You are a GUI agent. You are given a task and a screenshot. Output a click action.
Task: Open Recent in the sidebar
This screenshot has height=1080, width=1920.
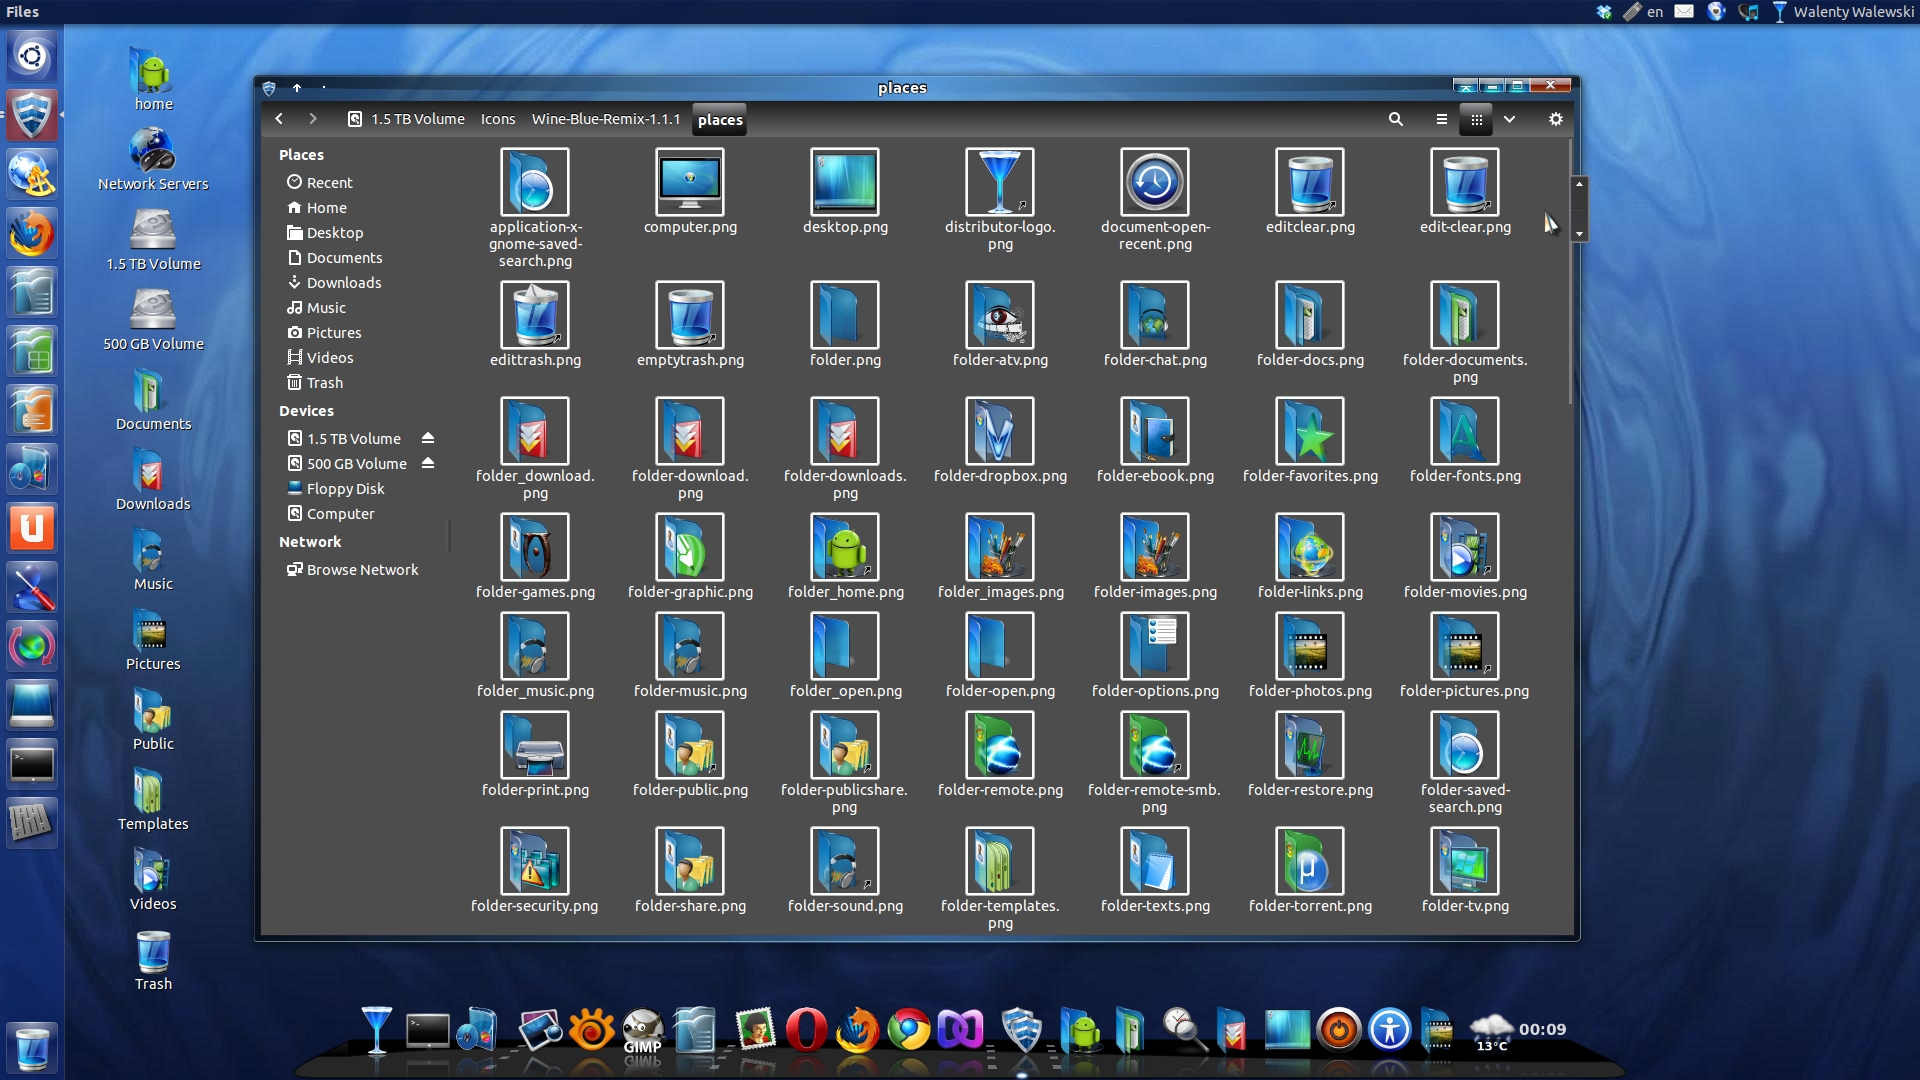click(x=320, y=183)
